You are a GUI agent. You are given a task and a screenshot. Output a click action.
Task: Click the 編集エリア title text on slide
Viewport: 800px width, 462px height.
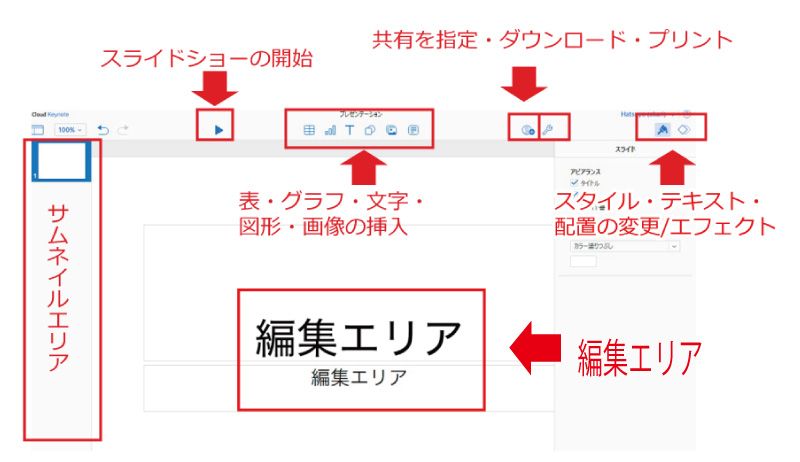359,336
